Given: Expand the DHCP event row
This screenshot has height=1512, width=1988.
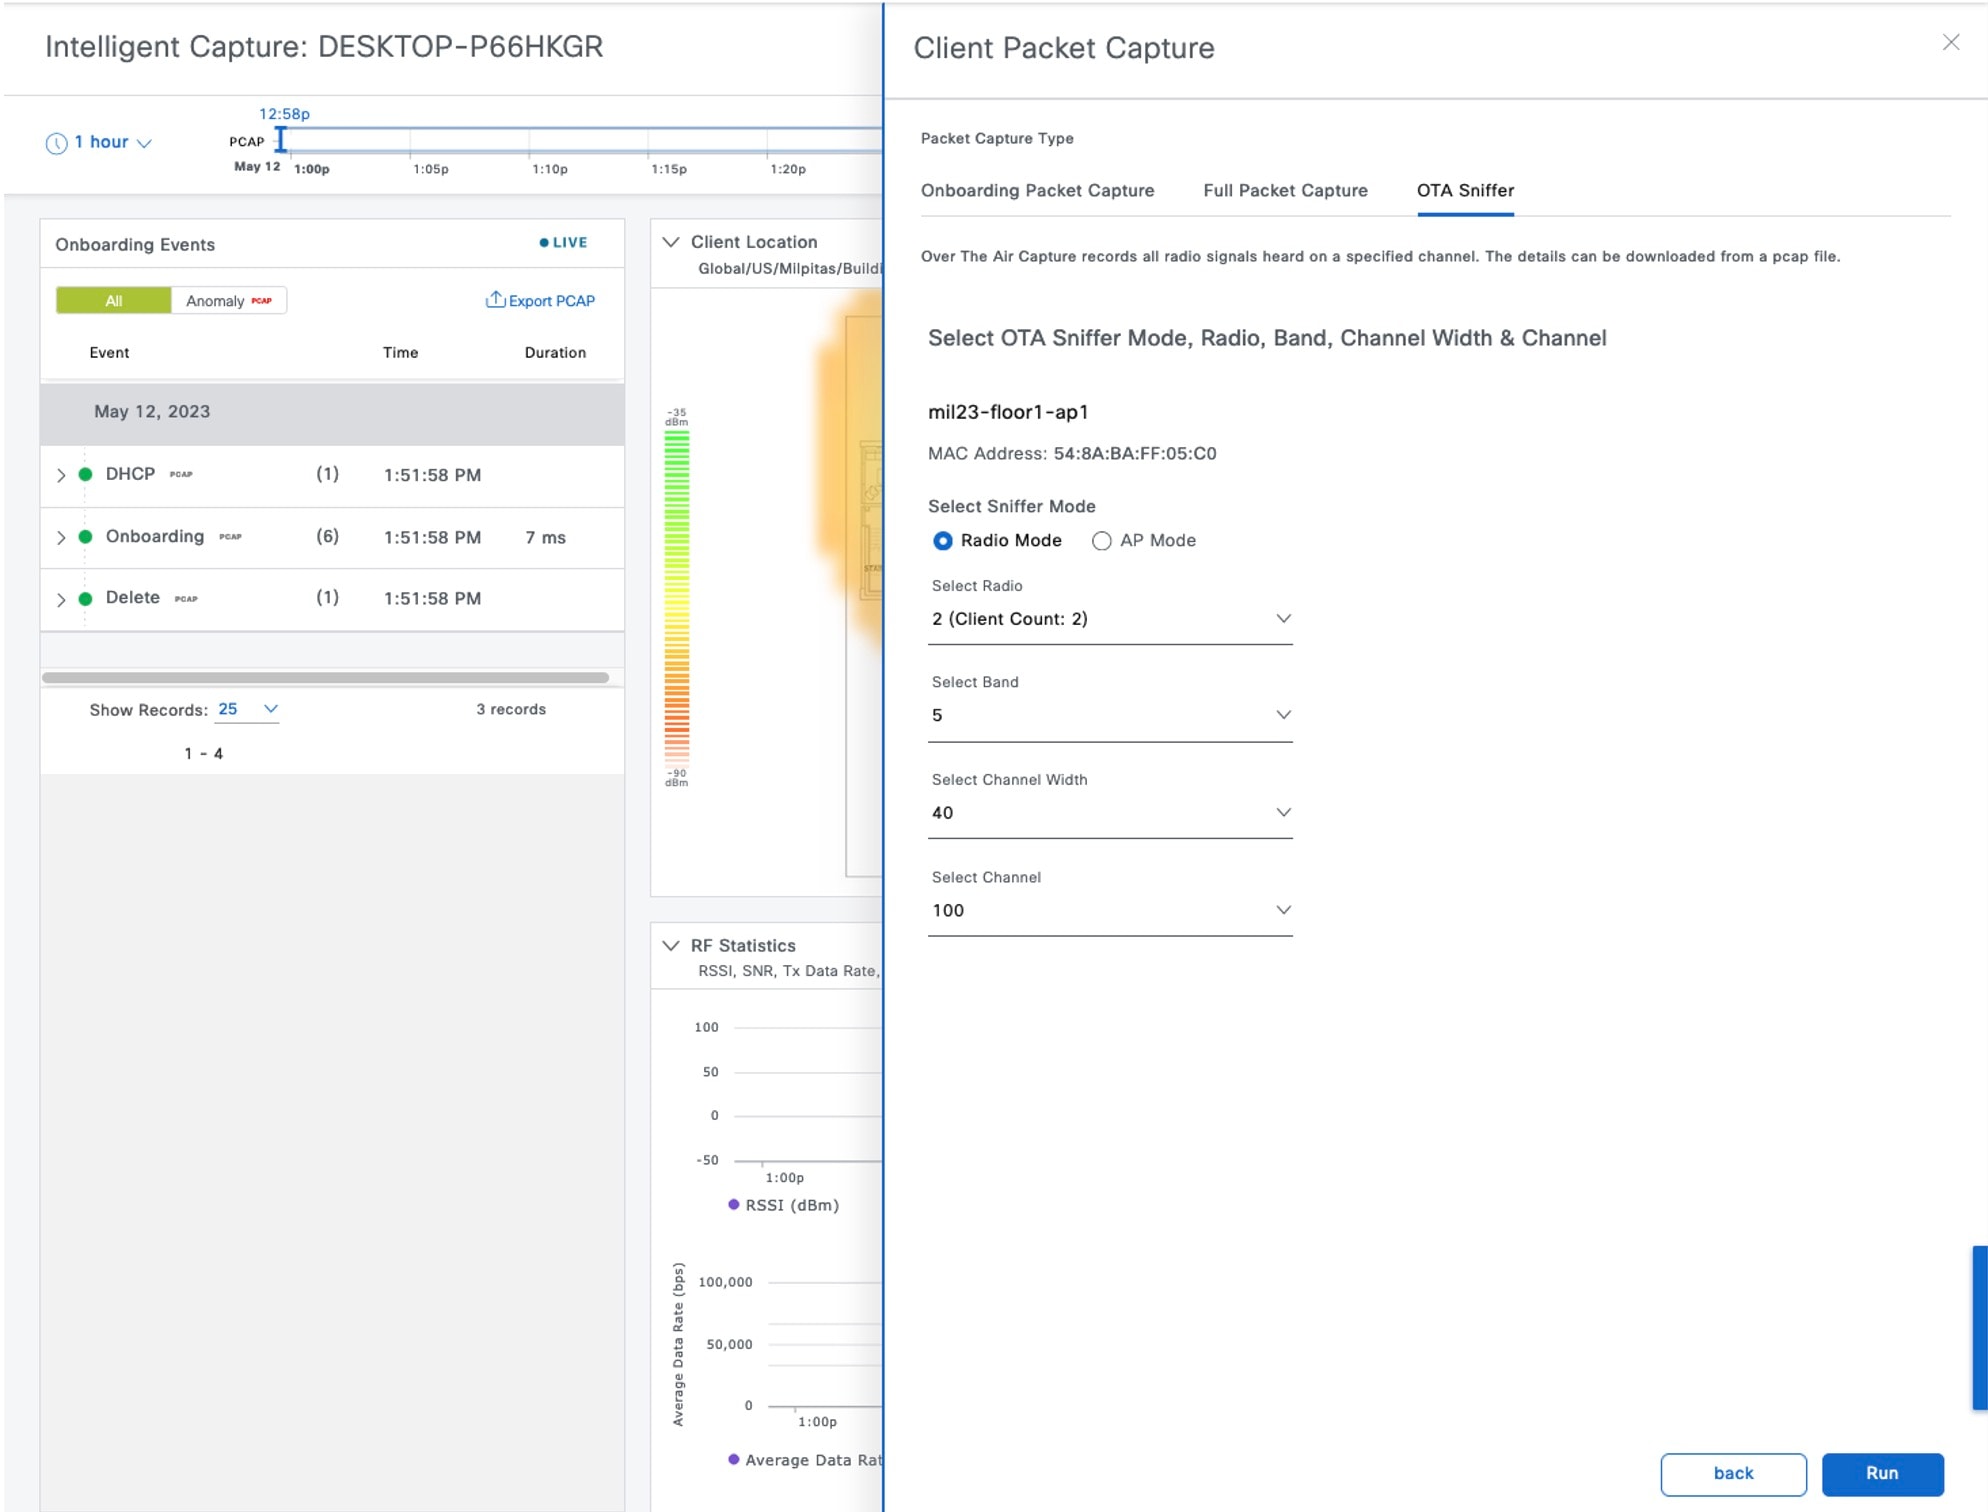Looking at the screenshot, I should click(x=61, y=475).
